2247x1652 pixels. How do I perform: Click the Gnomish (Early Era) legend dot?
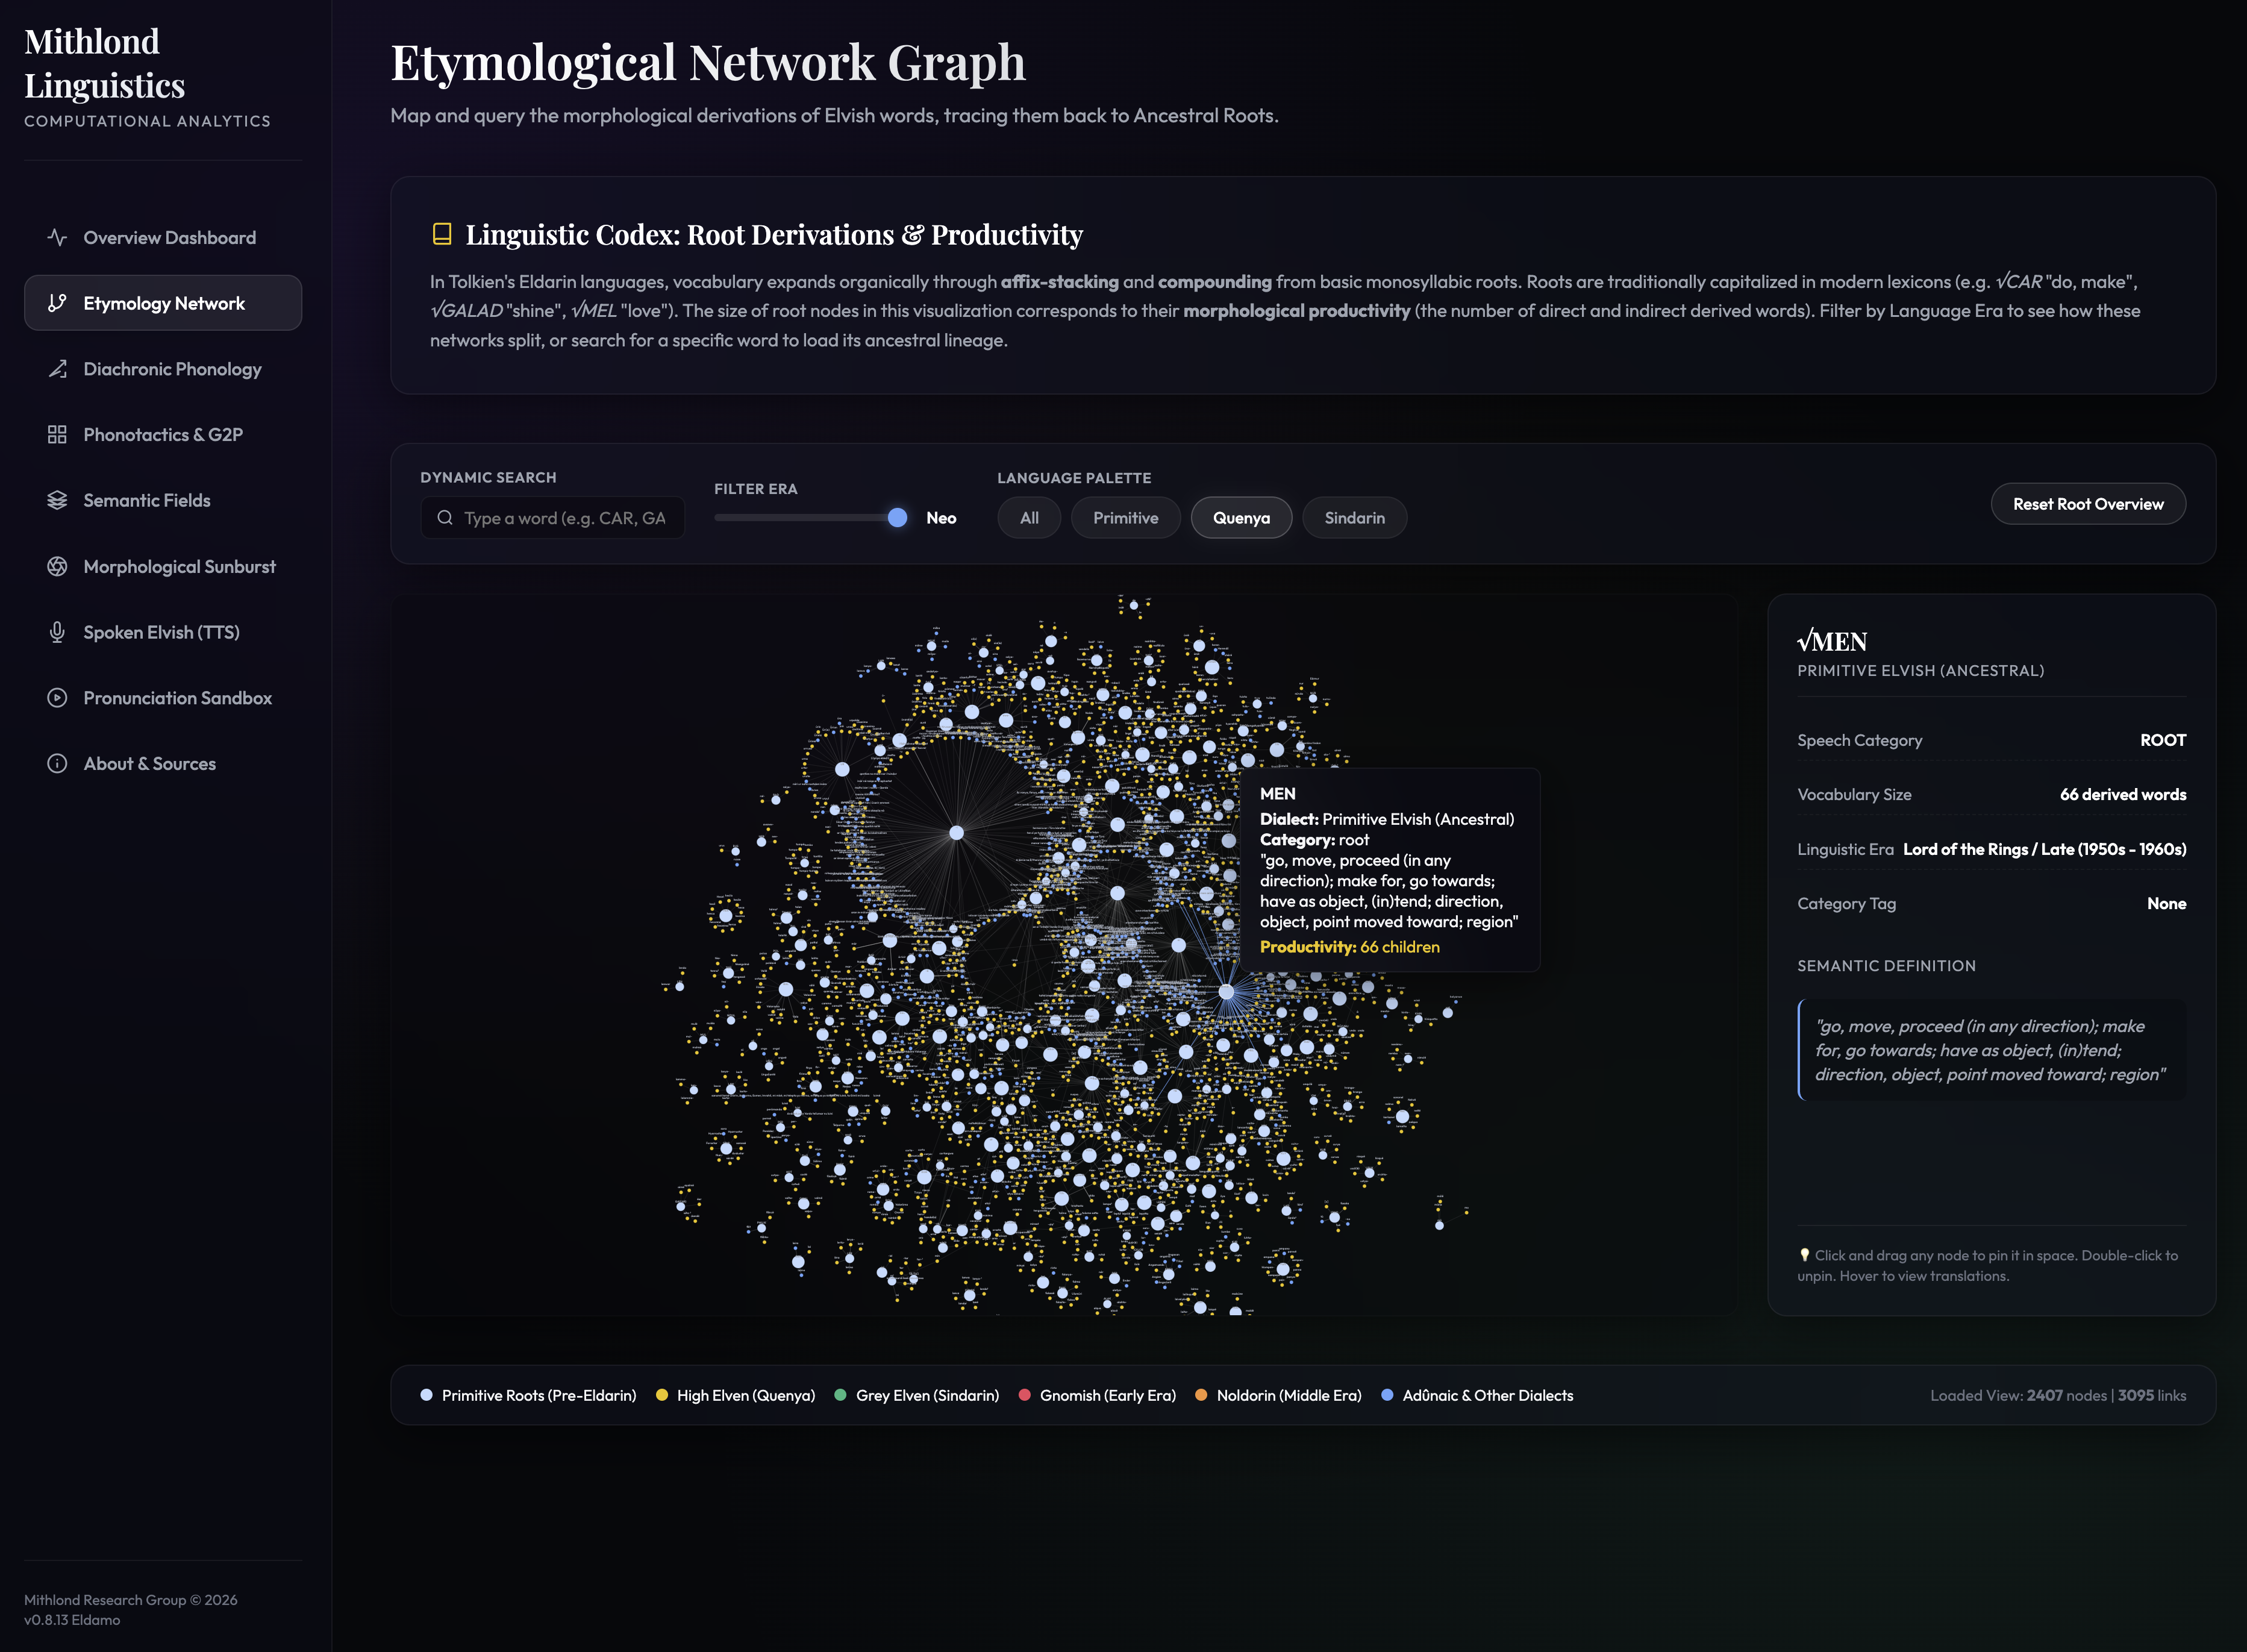[1024, 1395]
